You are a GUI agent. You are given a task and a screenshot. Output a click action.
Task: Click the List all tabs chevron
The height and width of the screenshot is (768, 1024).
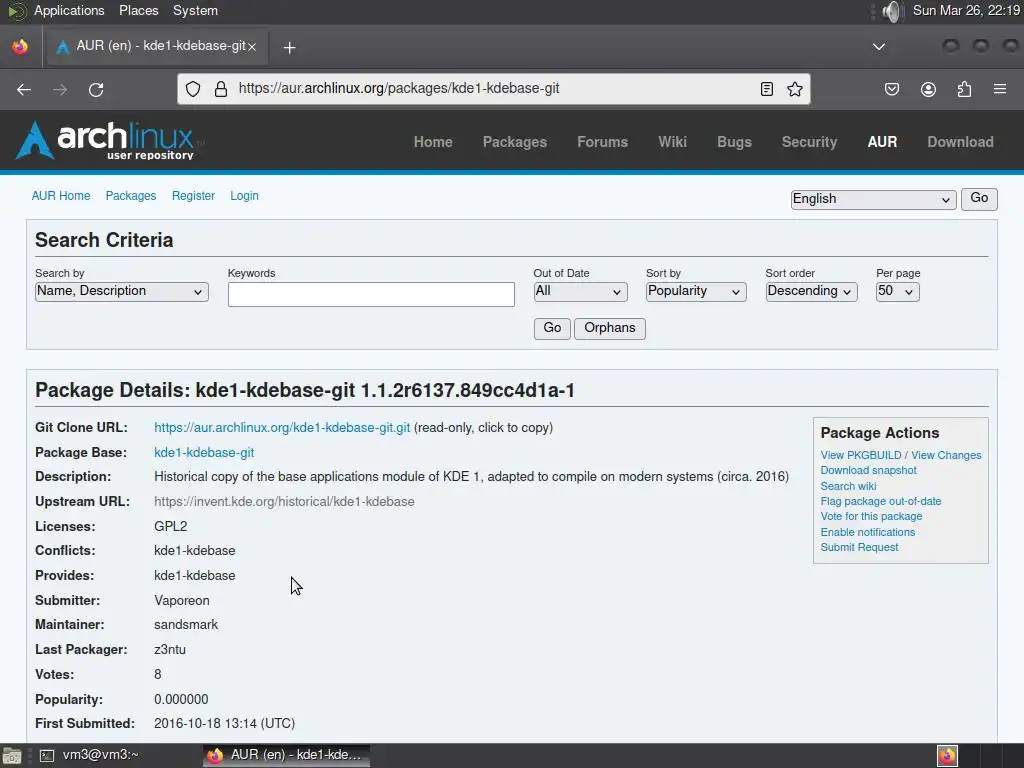[879, 46]
